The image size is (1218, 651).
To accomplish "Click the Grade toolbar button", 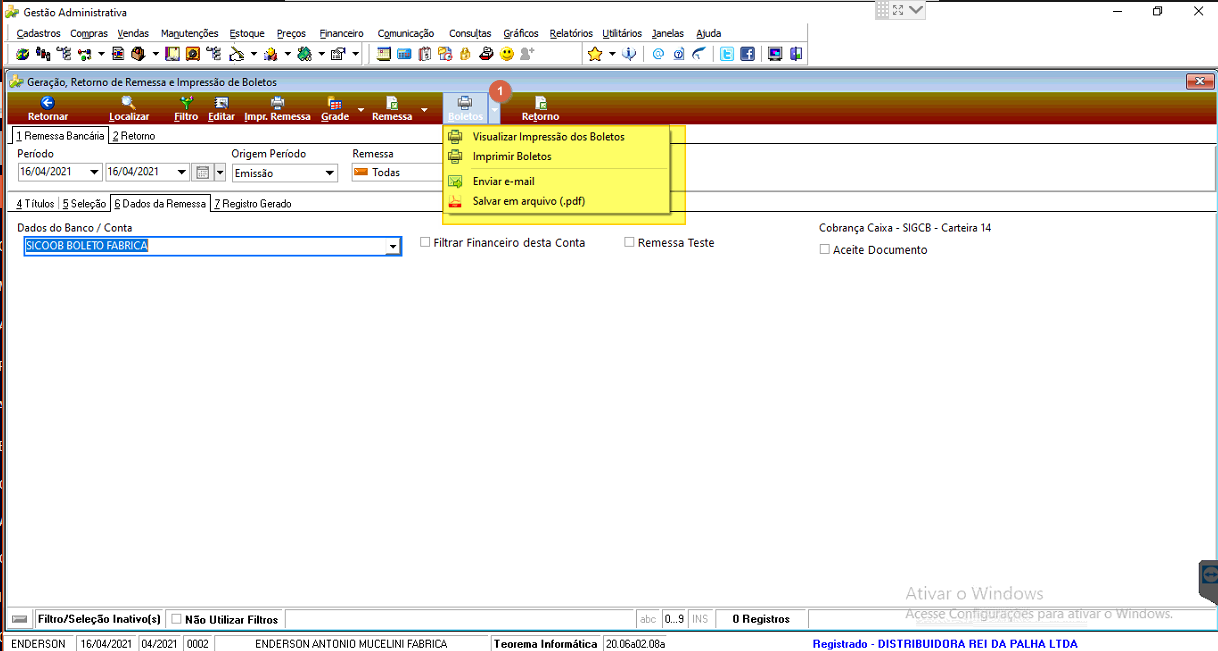I will click(x=335, y=108).
